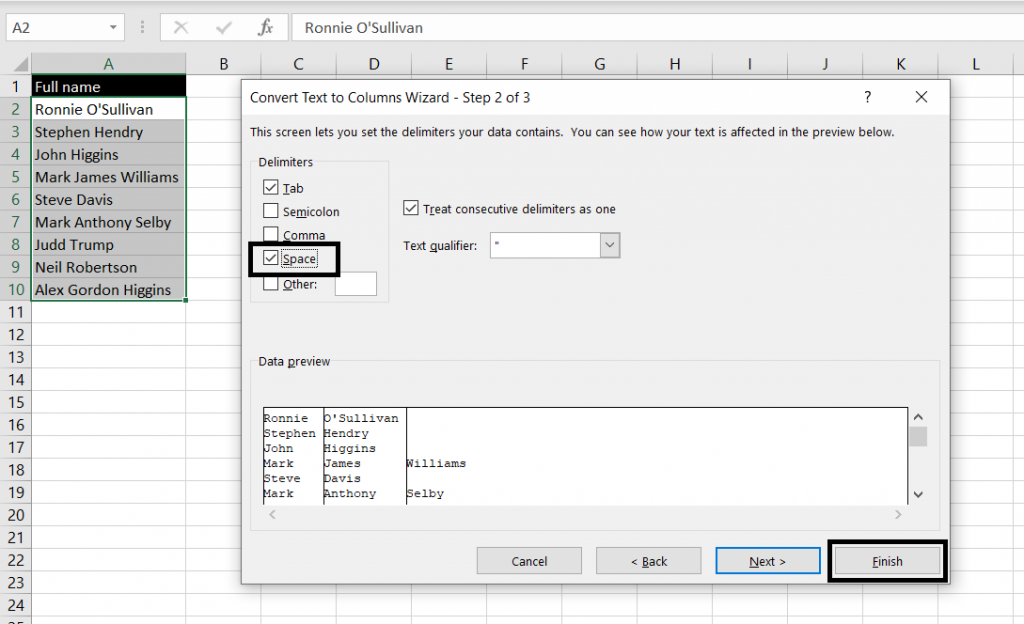
Task: Uncheck the Space delimiter checkbox
Action: pyautogui.click(x=270, y=259)
